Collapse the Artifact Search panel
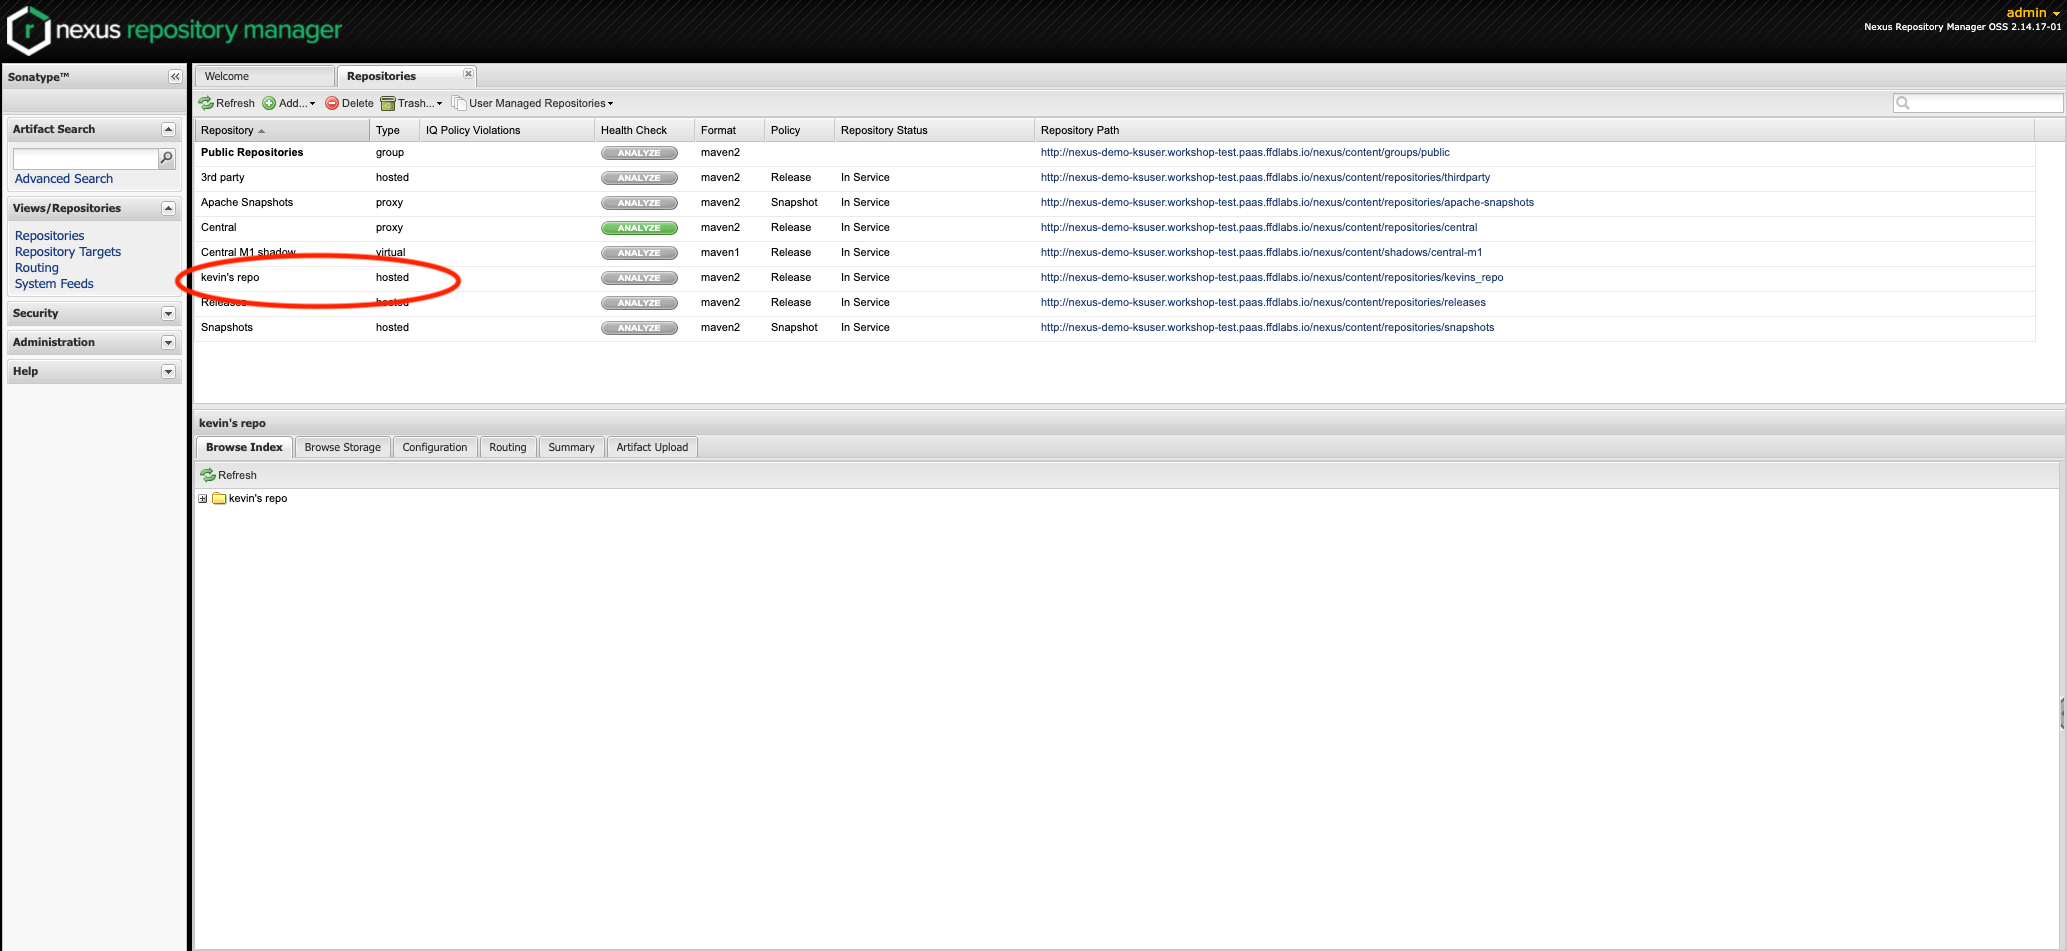The height and width of the screenshot is (951, 2067). tap(168, 129)
